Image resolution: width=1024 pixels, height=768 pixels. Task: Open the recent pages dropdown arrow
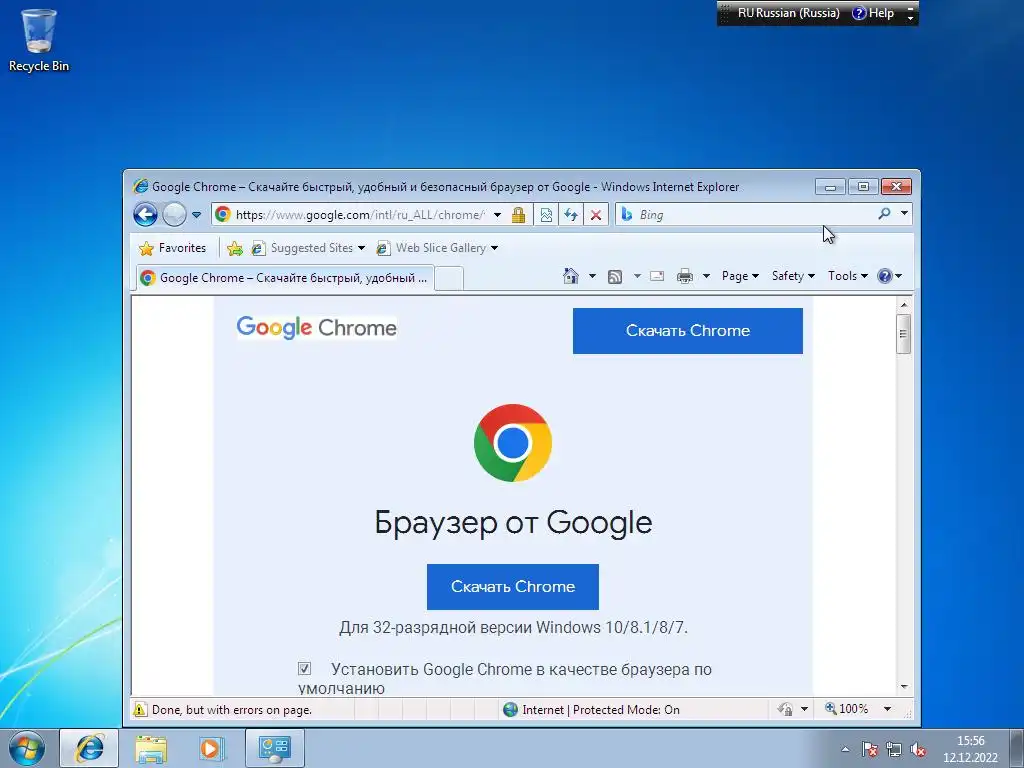(x=197, y=215)
